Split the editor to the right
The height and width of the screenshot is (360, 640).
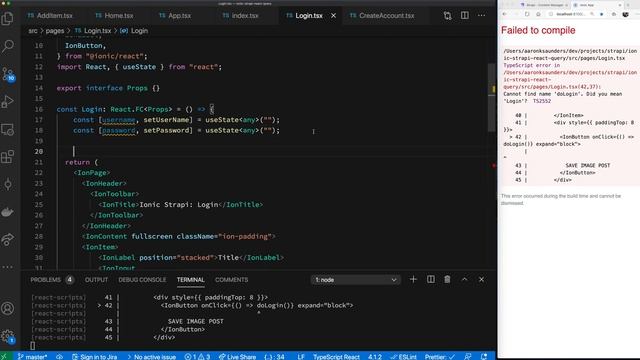tap(464, 16)
